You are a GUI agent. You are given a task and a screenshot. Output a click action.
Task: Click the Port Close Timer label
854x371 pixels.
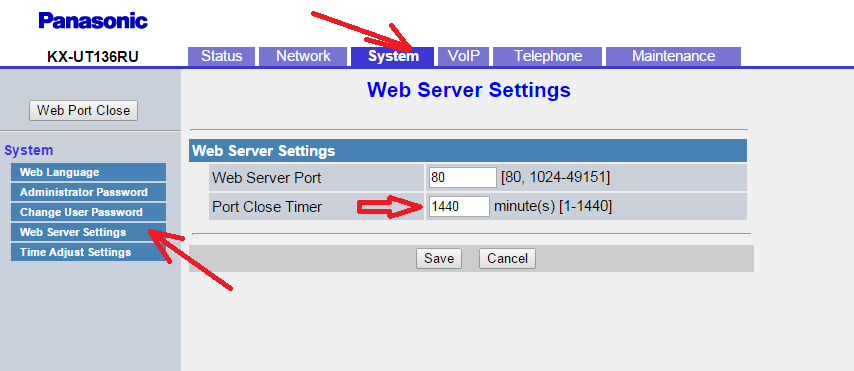coord(267,206)
